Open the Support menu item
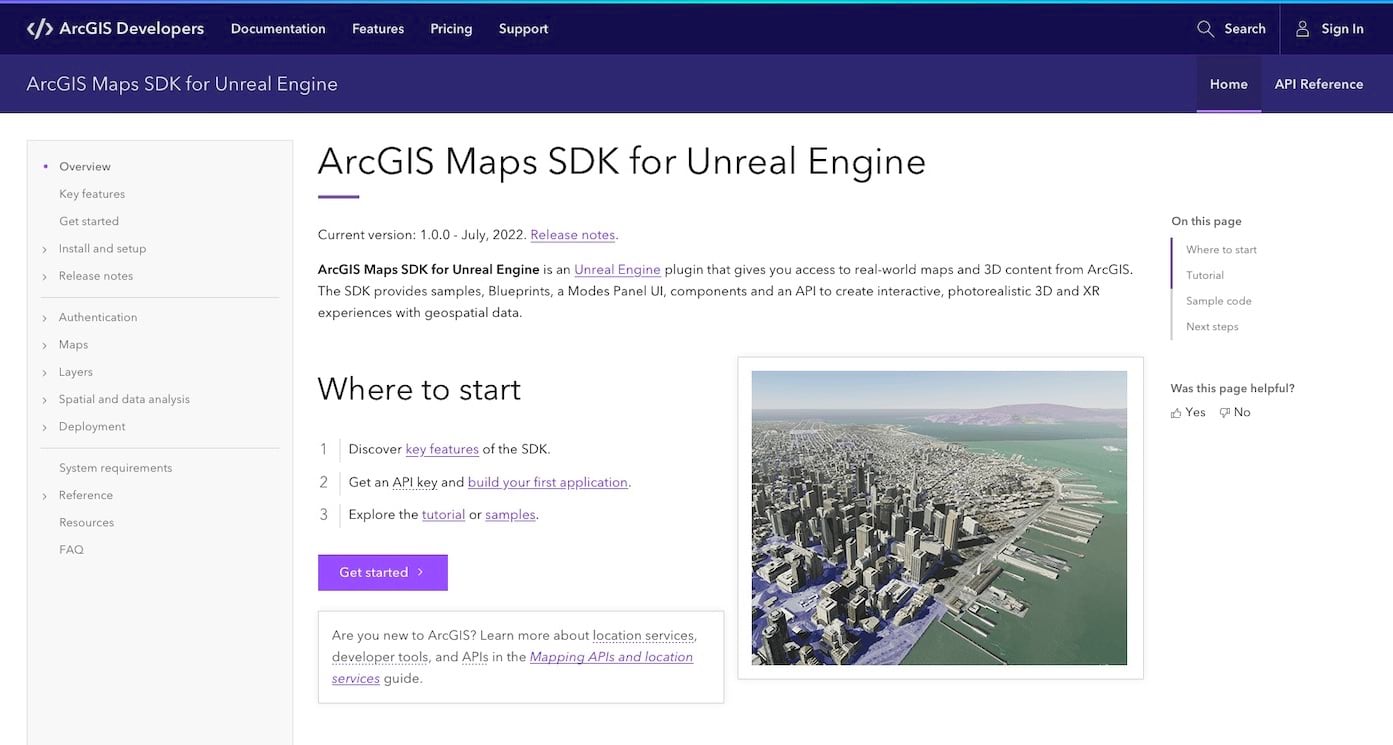Screen dimensions: 1393x745 click(523, 29)
